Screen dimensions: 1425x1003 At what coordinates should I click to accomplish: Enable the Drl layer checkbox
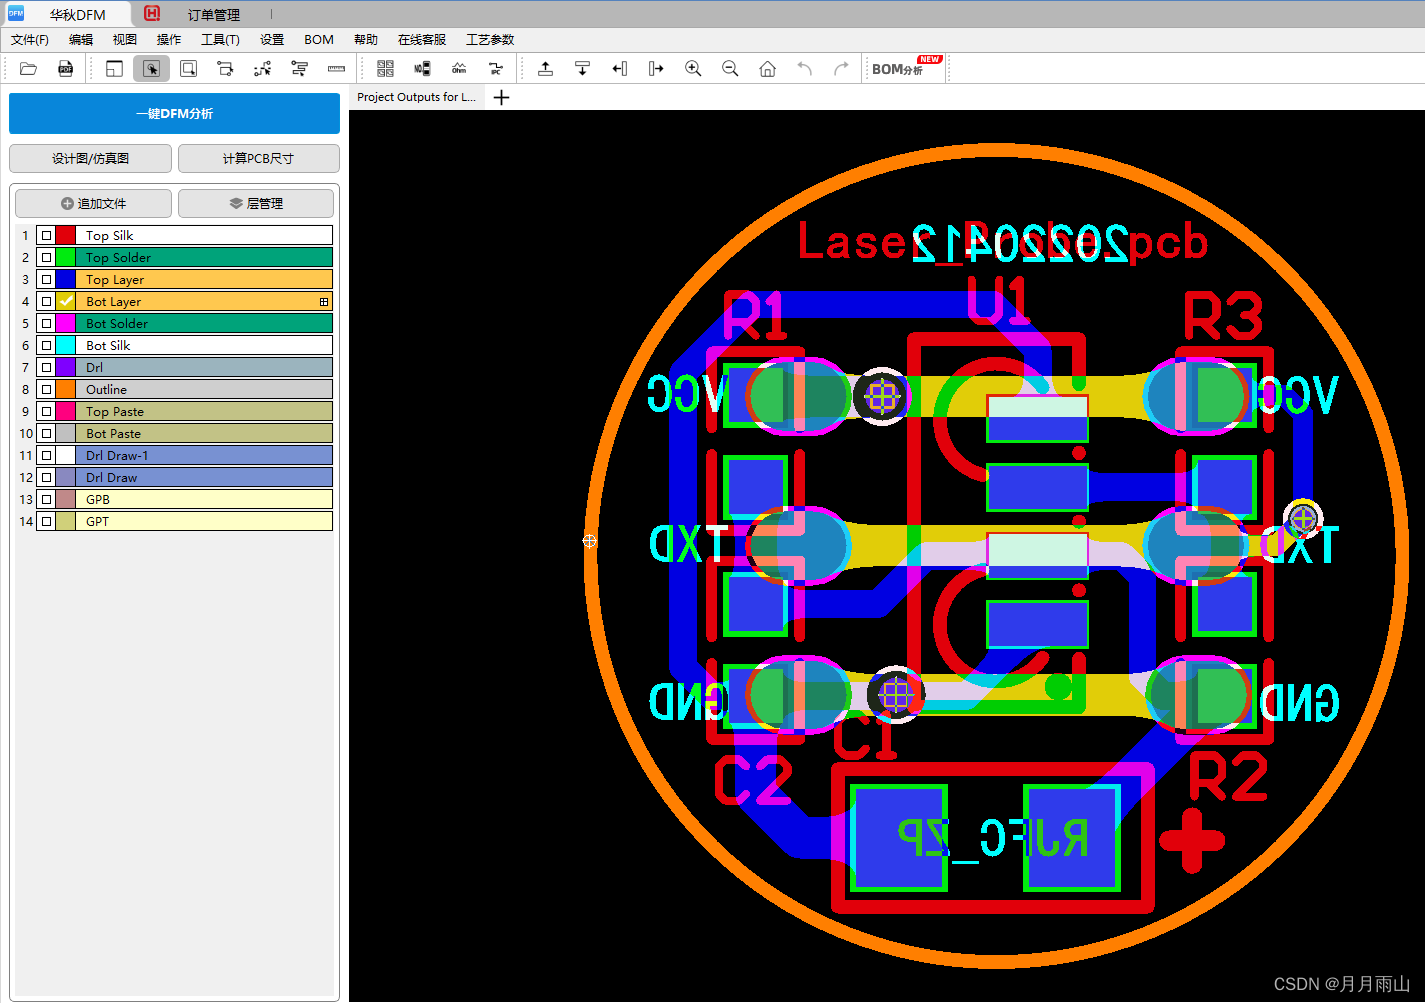pyautogui.click(x=45, y=367)
